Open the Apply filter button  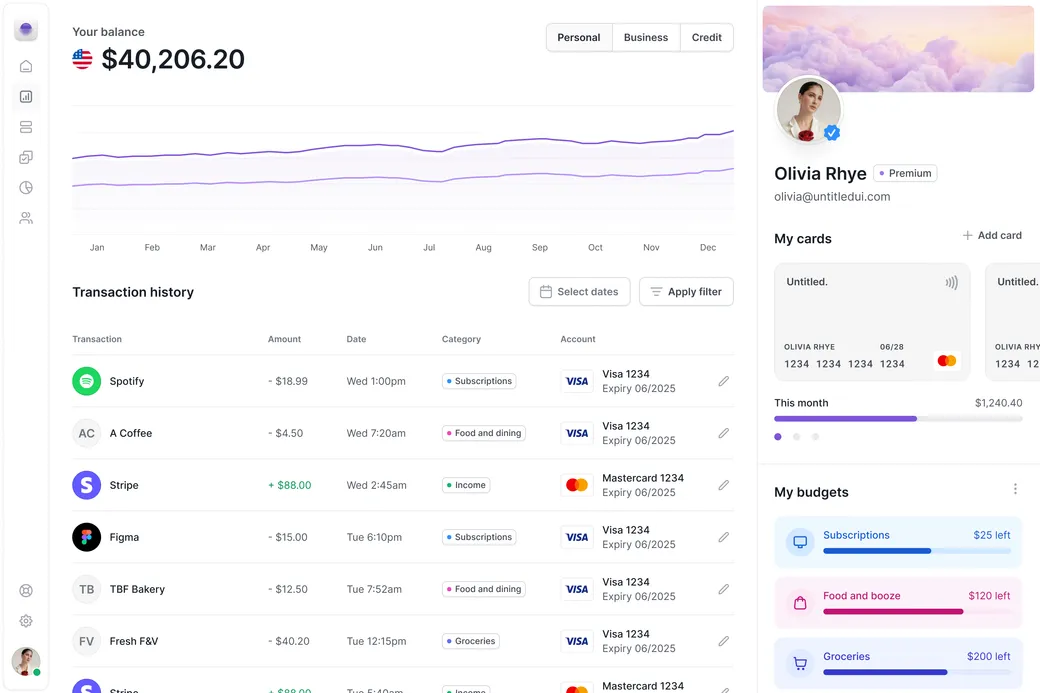[x=686, y=292]
